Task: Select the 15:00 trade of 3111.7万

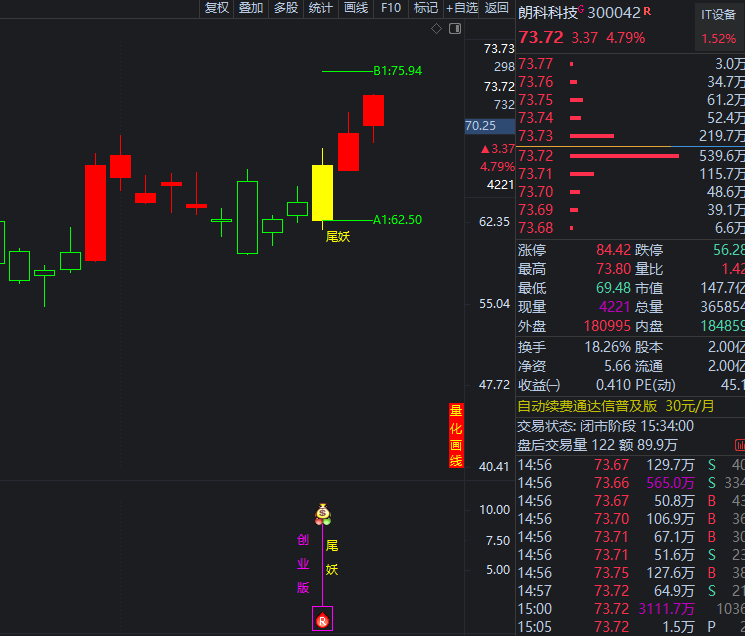Action: point(631,609)
